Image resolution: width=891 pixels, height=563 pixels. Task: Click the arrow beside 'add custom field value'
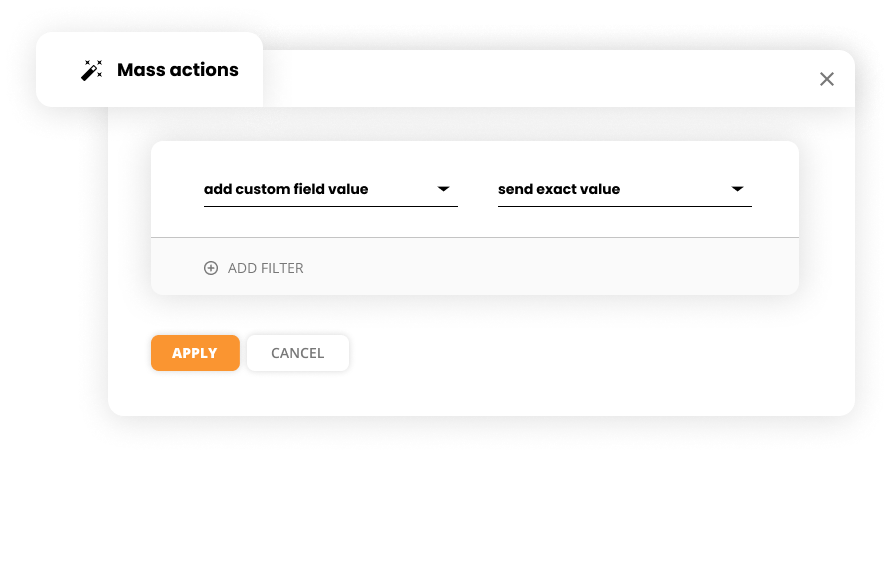[x=444, y=189]
